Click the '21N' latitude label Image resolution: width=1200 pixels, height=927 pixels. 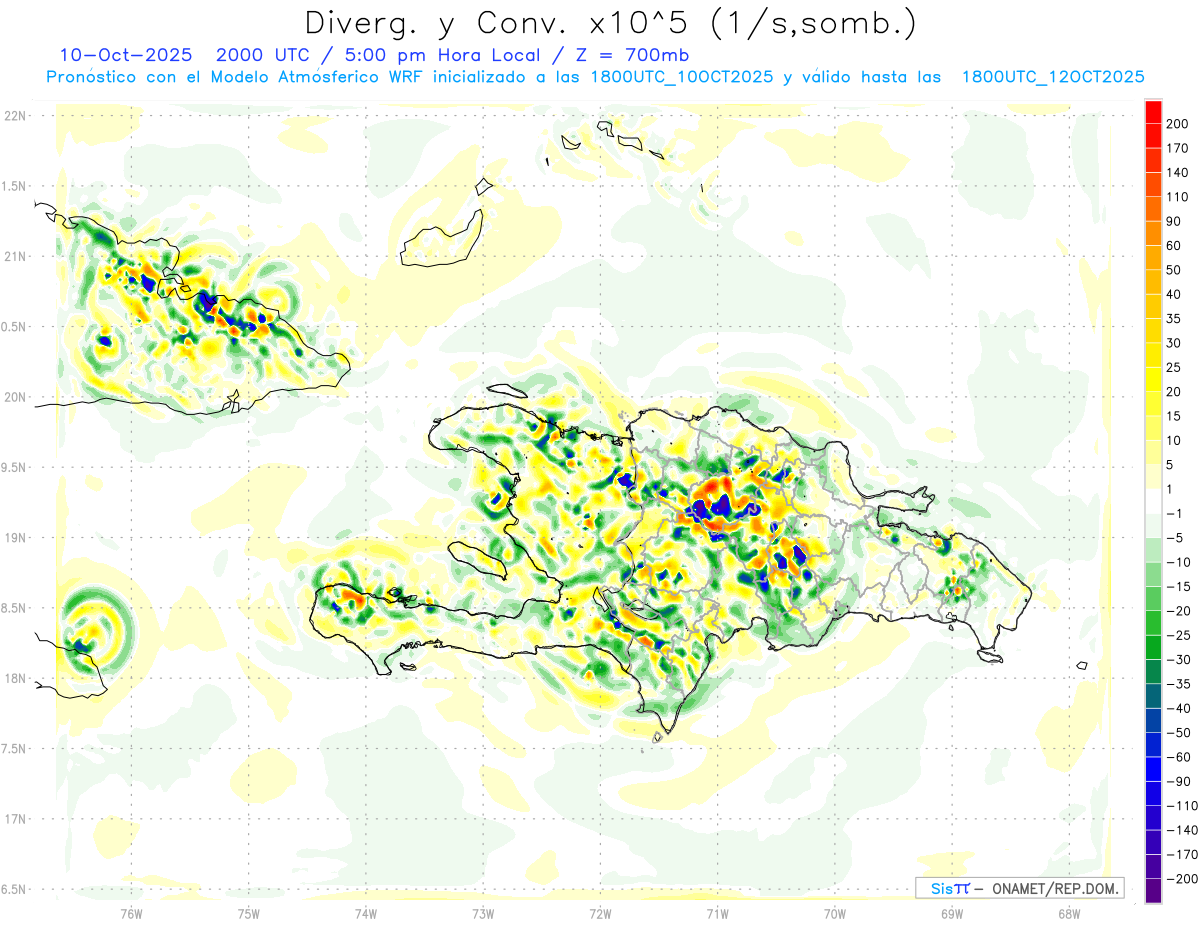pyautogui.click(x=17, y=256)
